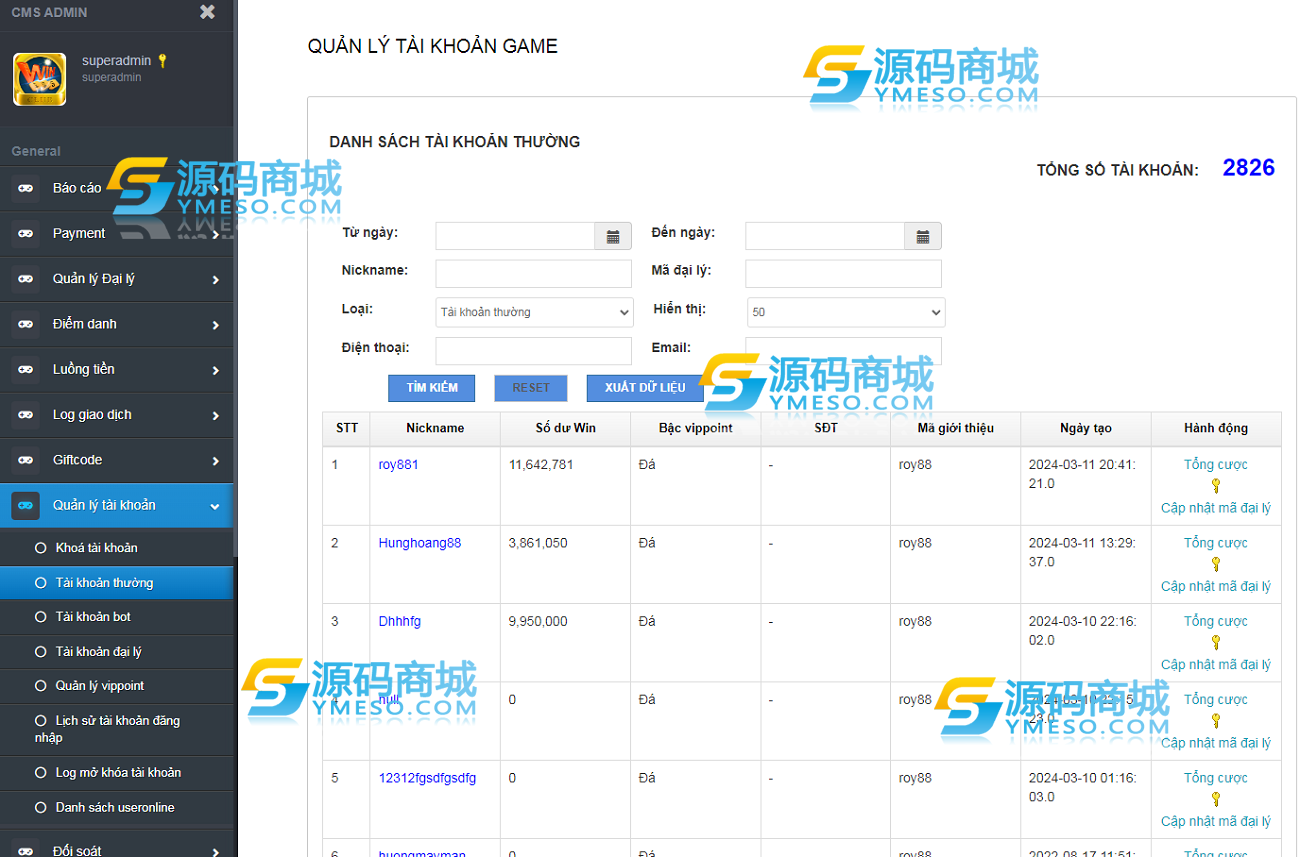1300x857 pixels.
Task: Click the Số dư Win column header
Action: tap(566, 428)
